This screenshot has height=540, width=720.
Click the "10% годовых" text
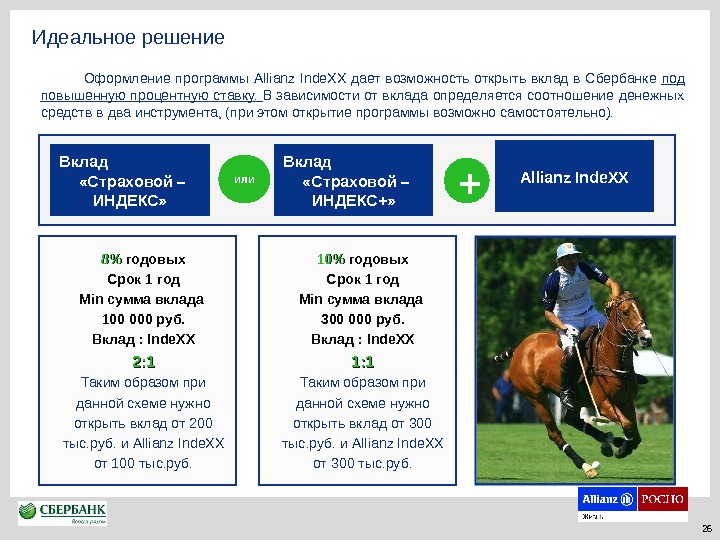(362, 259)
